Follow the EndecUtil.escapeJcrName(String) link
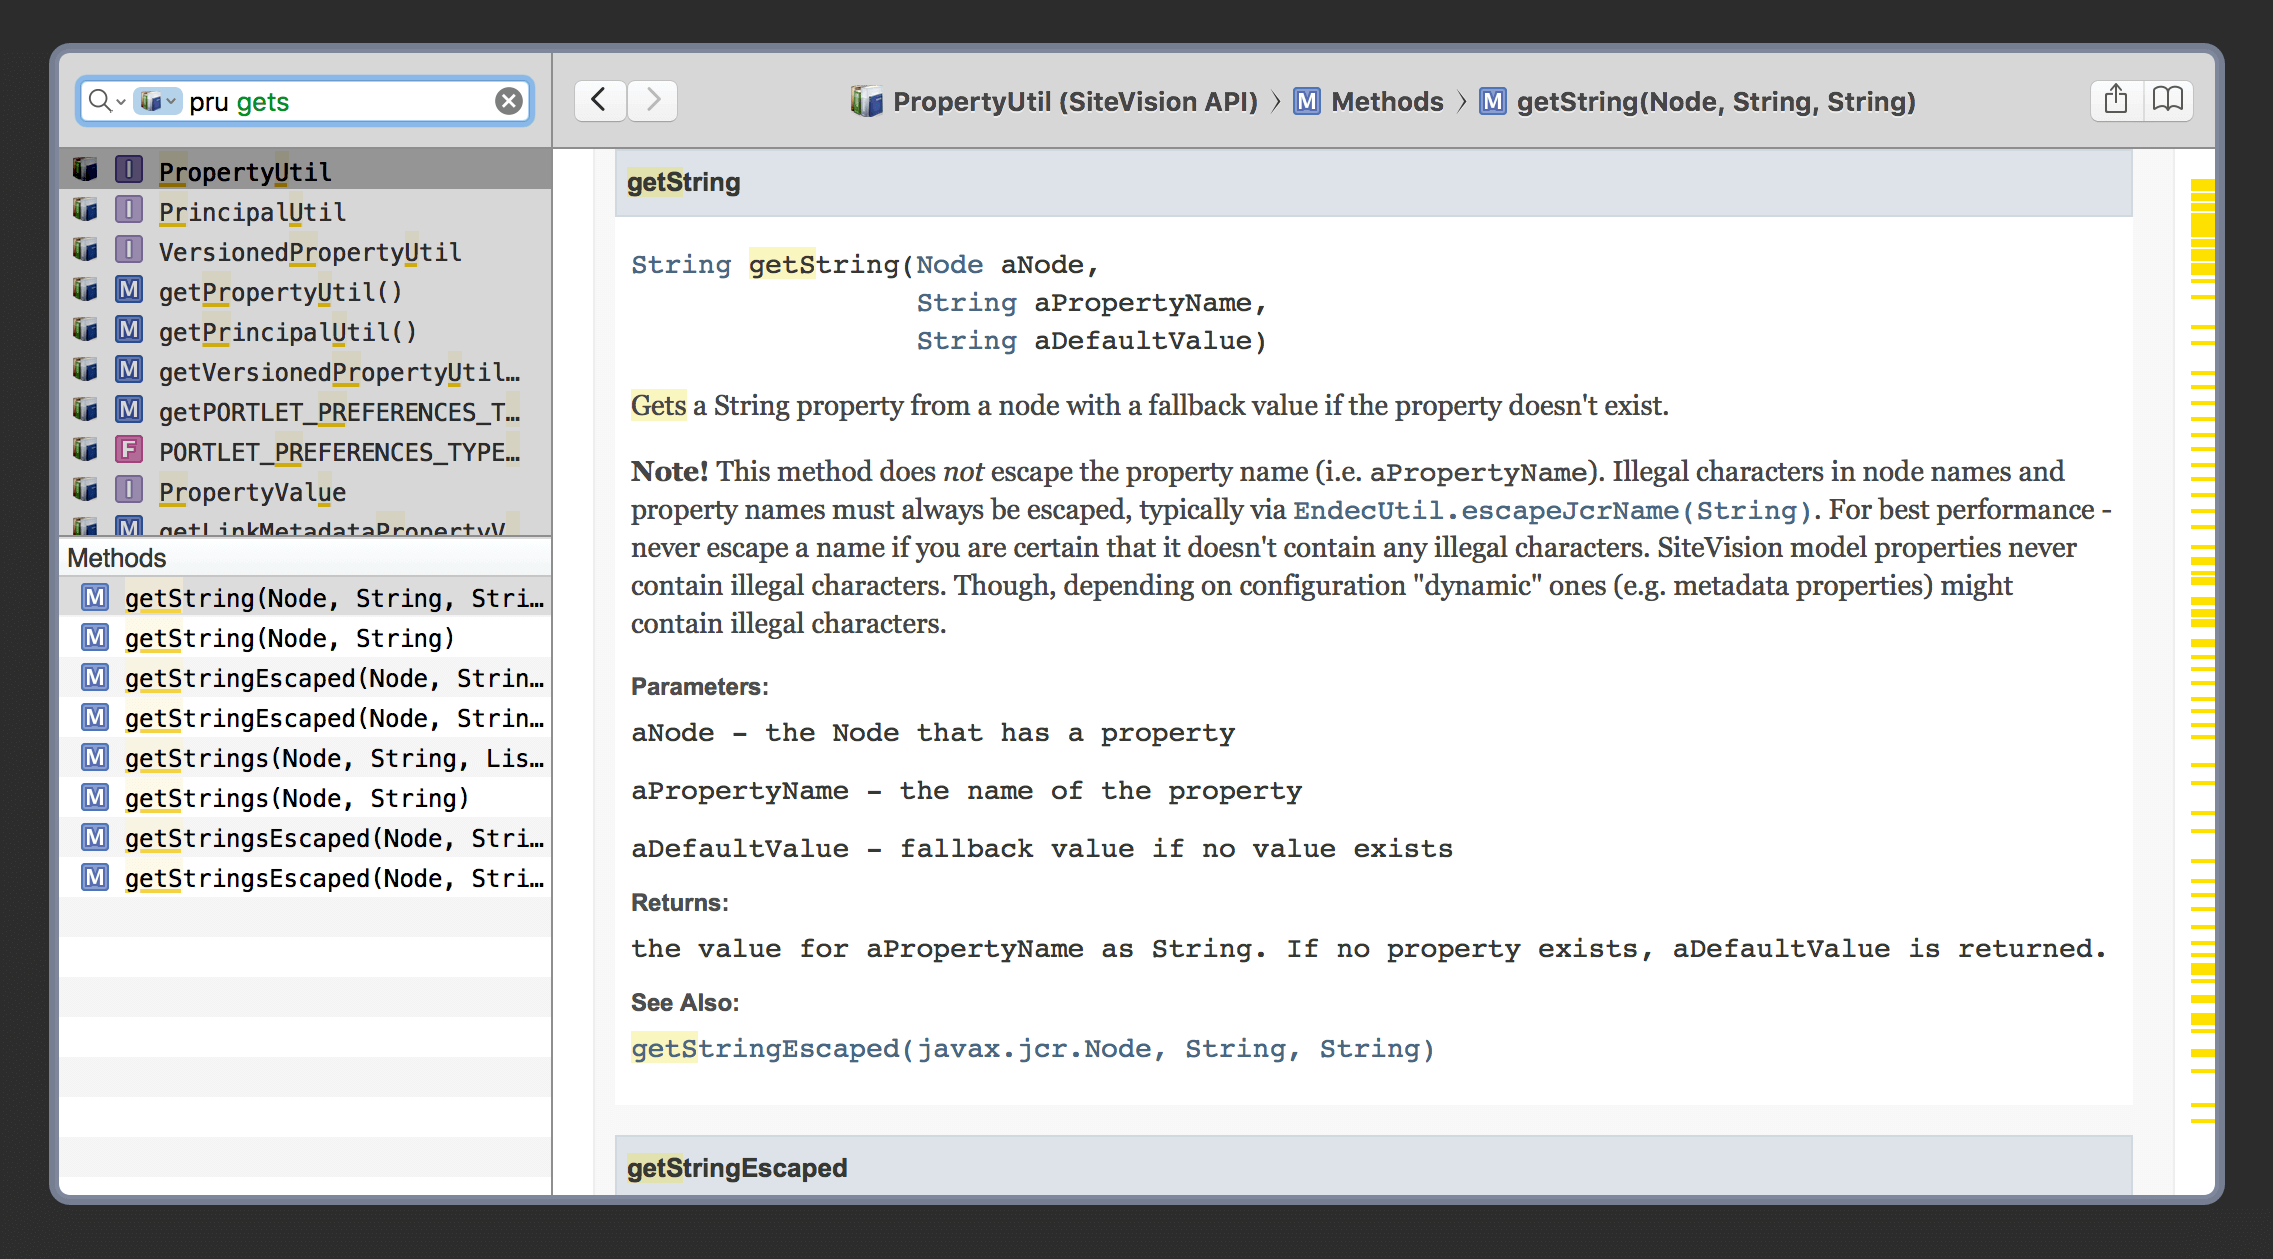Screen dimensions: 2273x1259 click(x=1552, y=510)
